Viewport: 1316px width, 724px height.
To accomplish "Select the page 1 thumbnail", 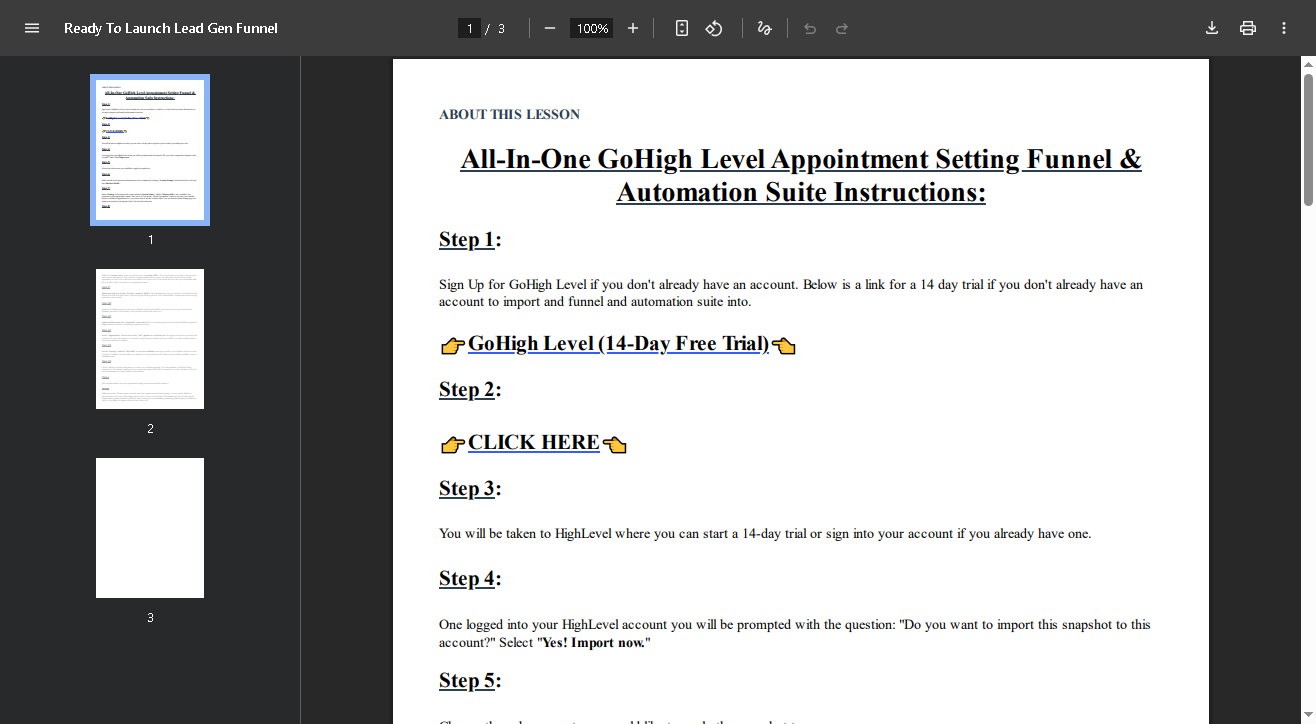I will click(150, 150).
